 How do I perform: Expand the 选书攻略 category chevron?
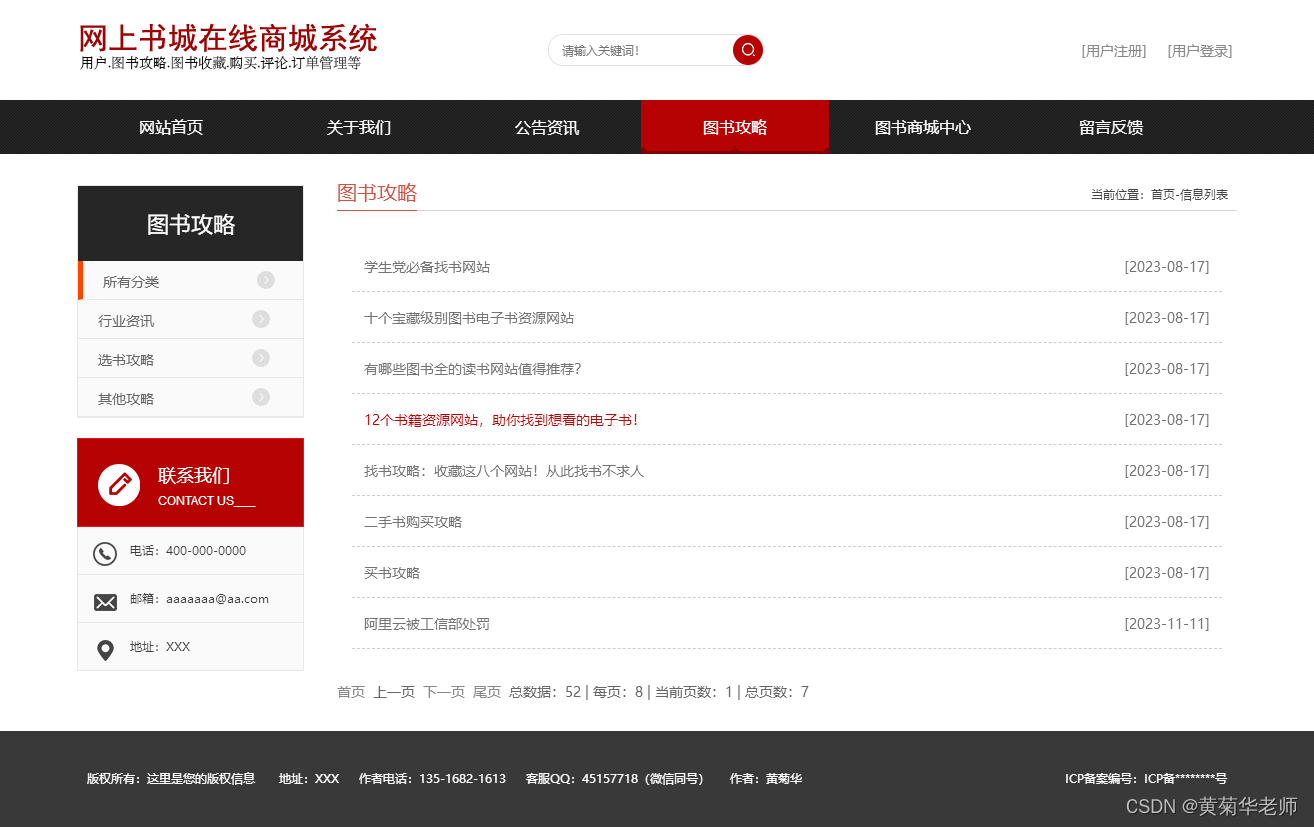click(262, 358)
